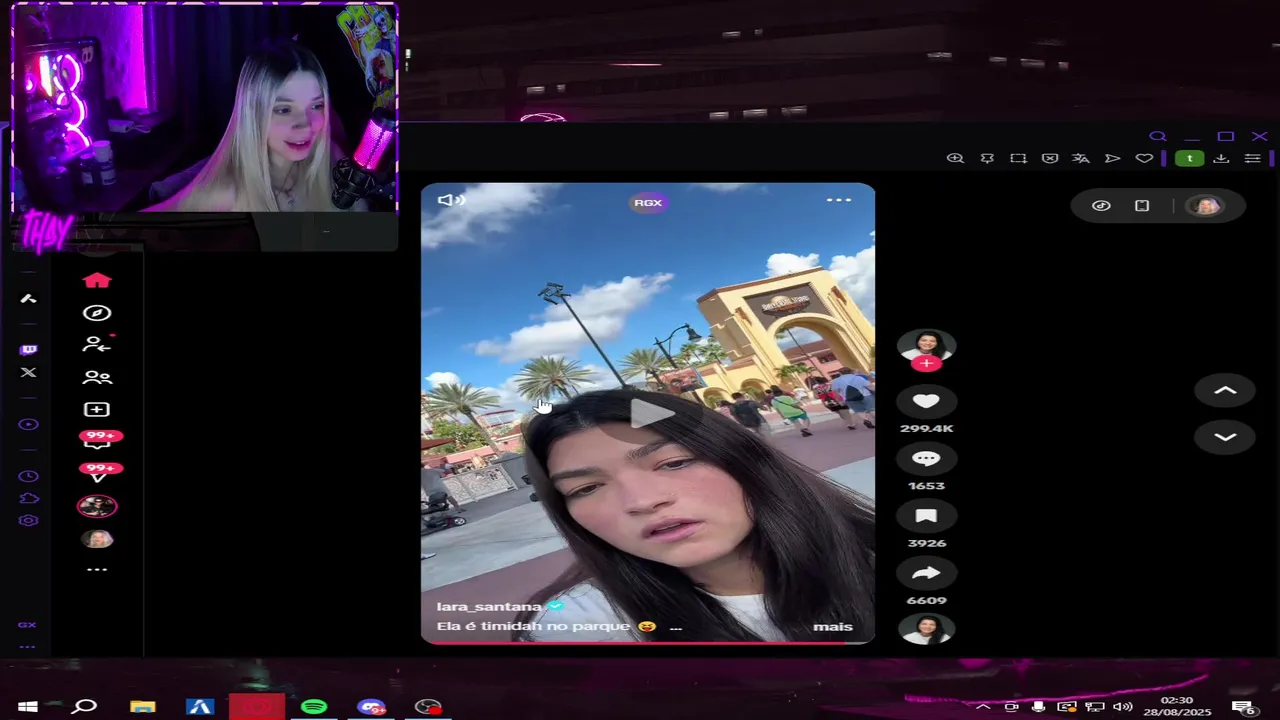This screenshot has height=720, width=1280.
Task: Click the zoom-in magnifier toolbar icon
Action: pyautogui.click(x=955, y=158)
